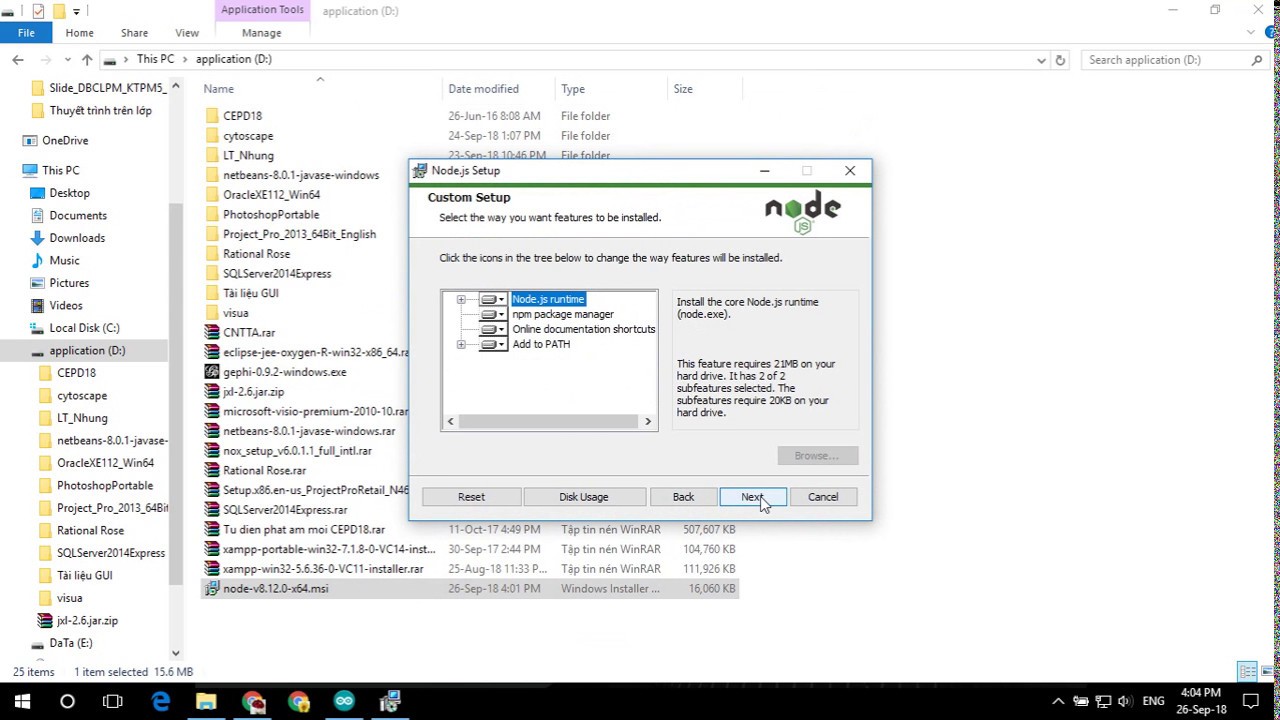Screen dimensions: 1280x720
Task: Go back in File Explorer navigation
Action: point(18,60)
